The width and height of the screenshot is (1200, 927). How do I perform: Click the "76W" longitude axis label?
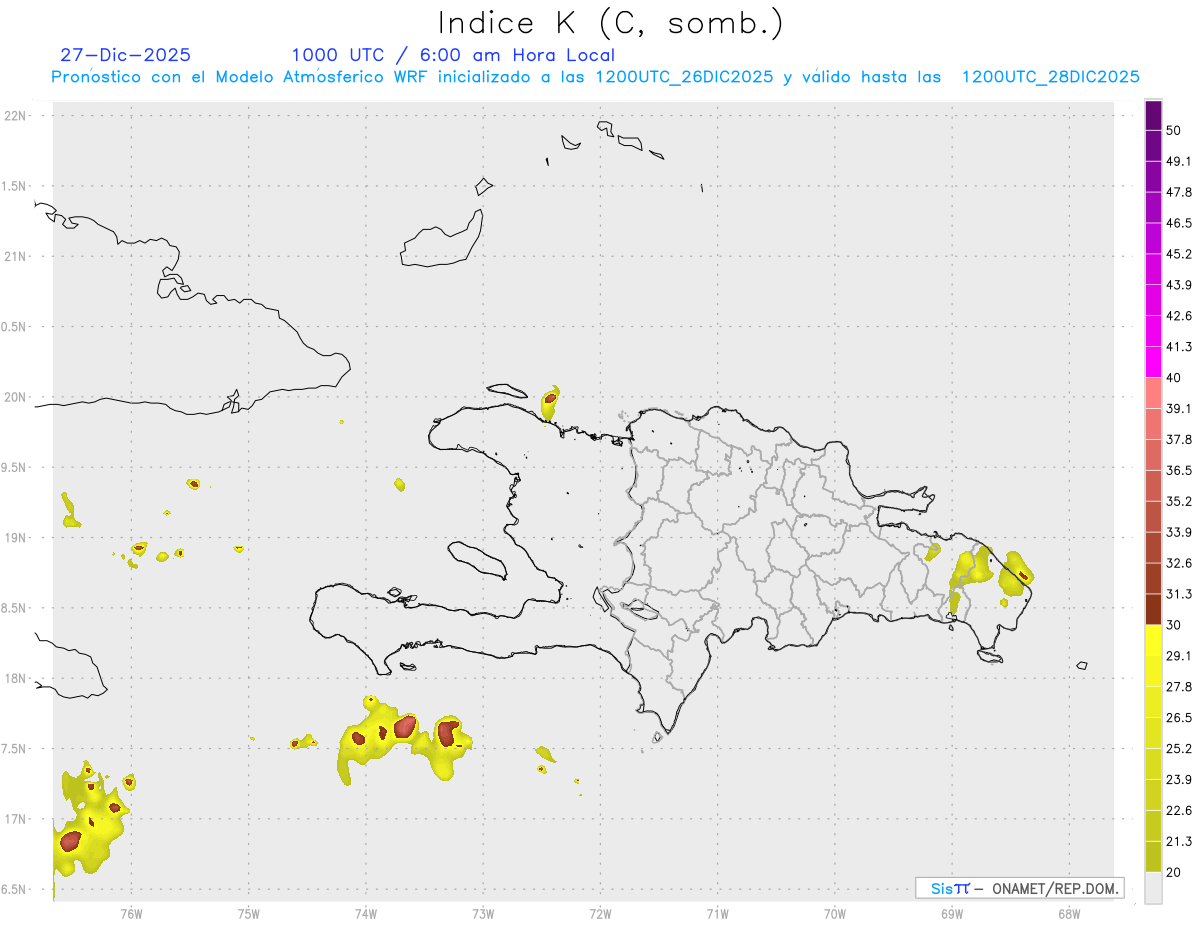131,913
